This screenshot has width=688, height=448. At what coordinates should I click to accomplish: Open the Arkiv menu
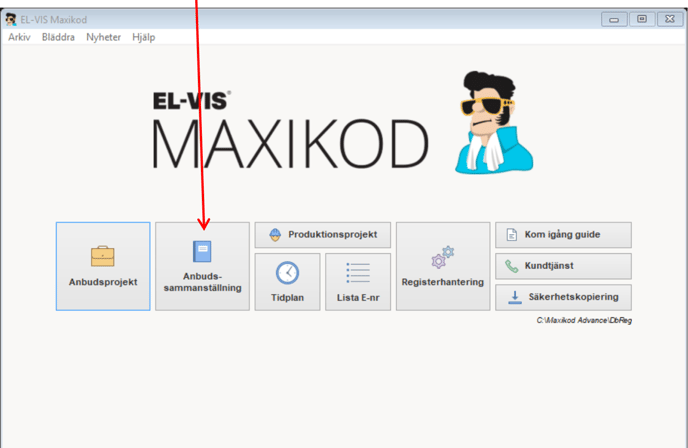click(x=19, y=37)
